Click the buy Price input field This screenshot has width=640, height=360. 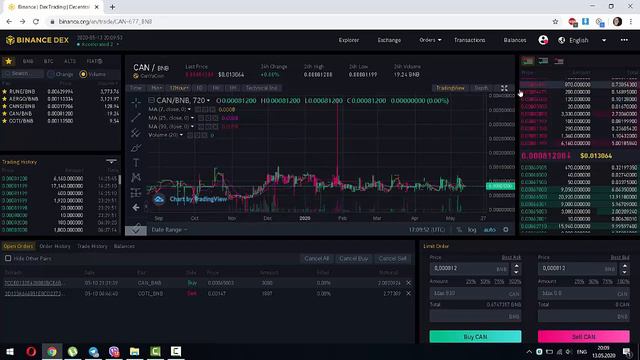(x=469, y=269)
